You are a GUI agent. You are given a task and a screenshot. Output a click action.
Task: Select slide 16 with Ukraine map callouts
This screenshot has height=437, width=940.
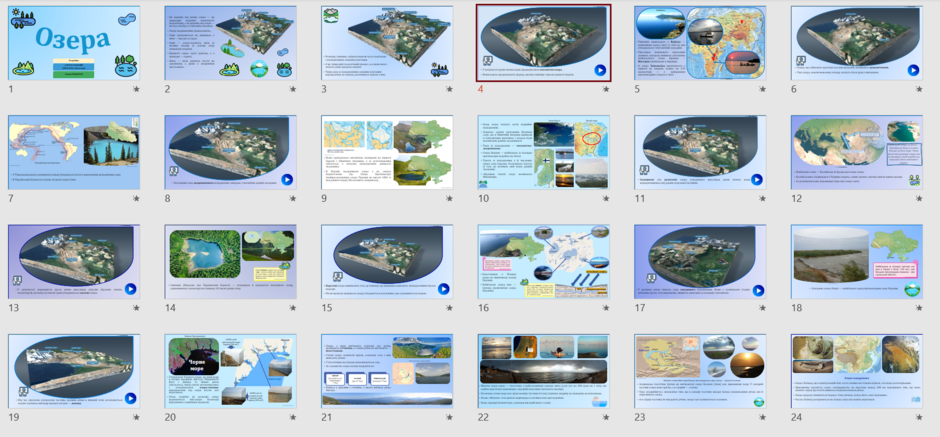point(544,262)
